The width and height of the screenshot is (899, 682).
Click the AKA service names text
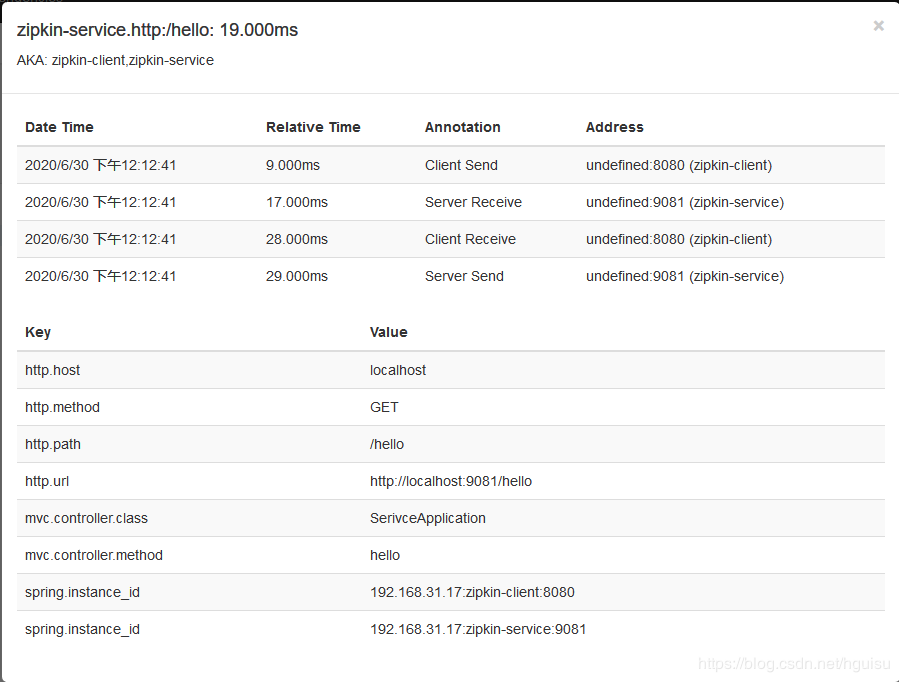pos(115,60)
